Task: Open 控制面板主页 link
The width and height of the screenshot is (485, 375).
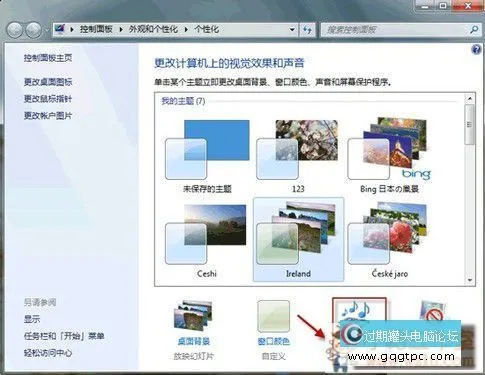Action: [48, 58]
